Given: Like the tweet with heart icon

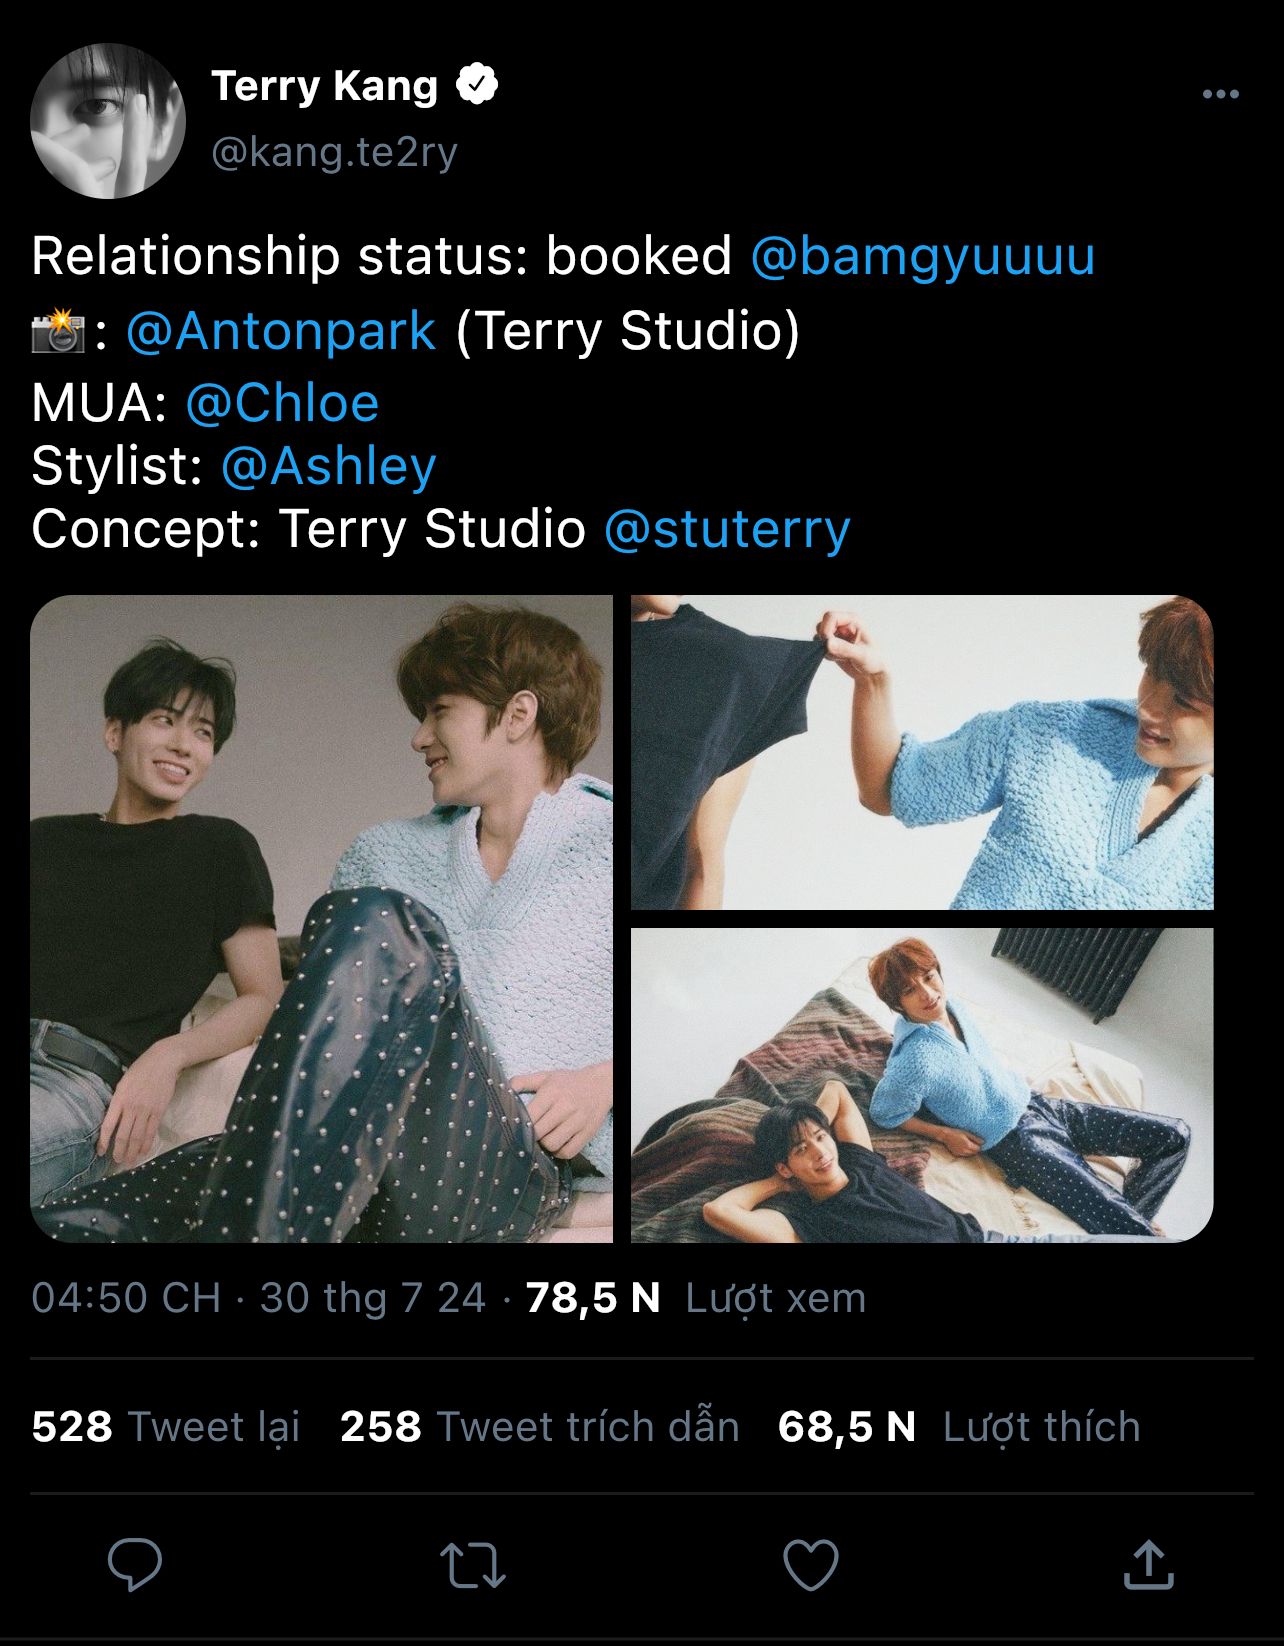Looking at the screenshot, I should (810, 1565).
